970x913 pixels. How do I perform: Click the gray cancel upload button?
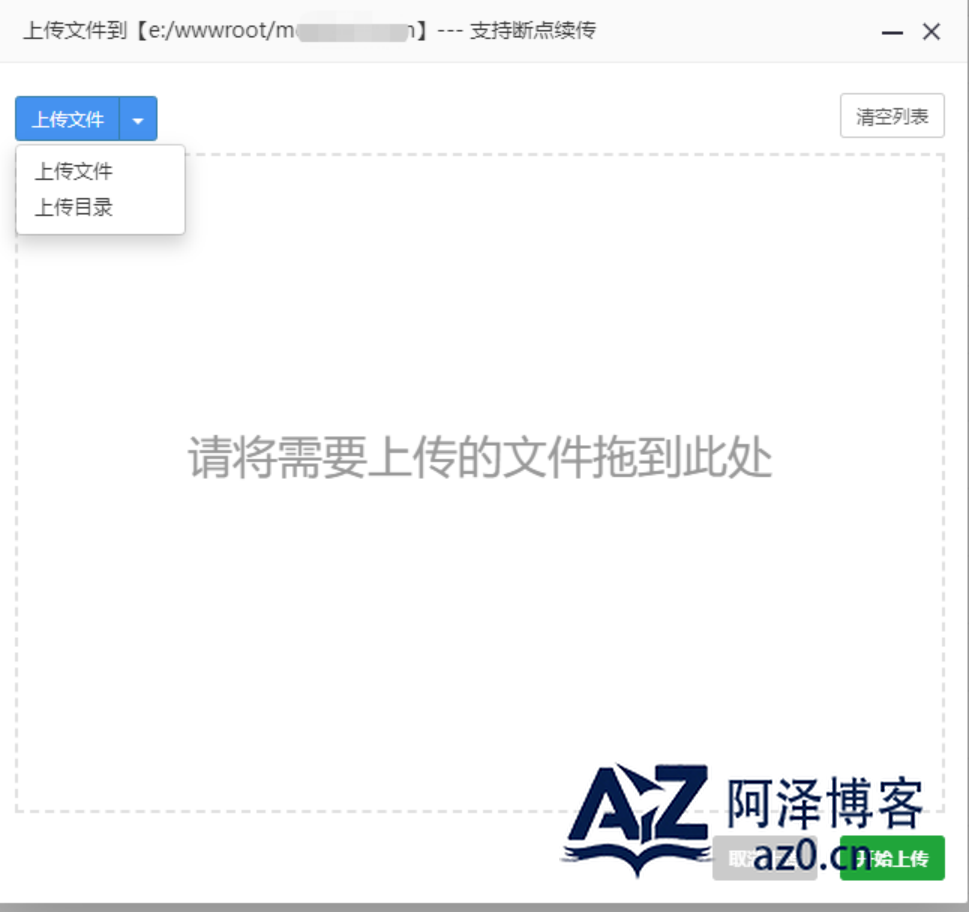pos(765,858)
